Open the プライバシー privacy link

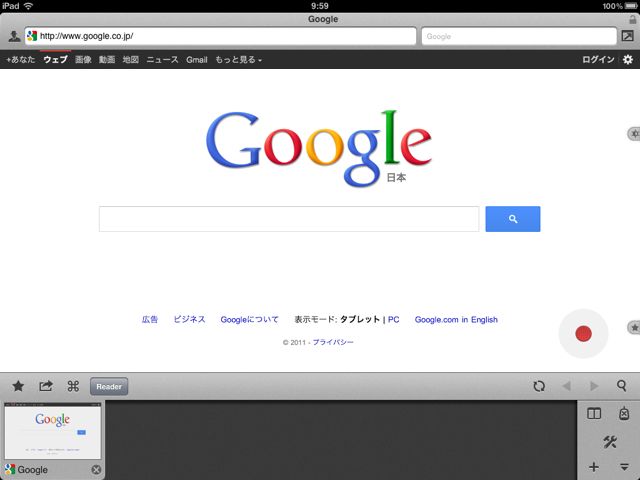[333, 342]
